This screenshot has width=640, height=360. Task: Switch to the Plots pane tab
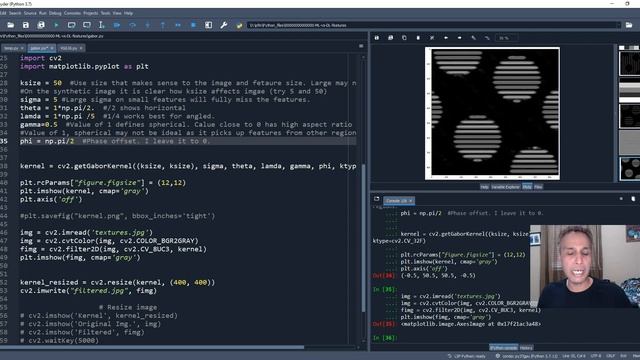527,187
